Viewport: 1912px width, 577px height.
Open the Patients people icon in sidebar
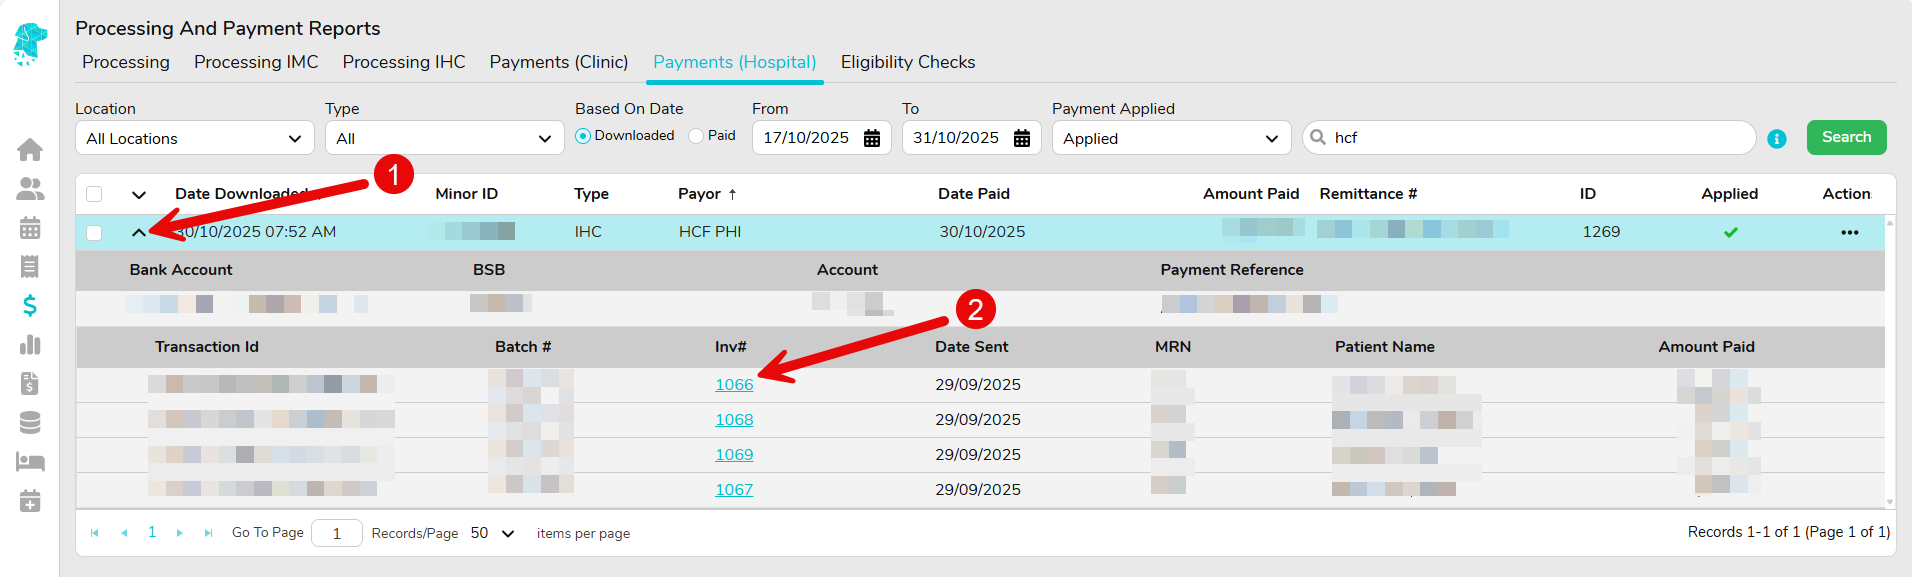(30, 189)
